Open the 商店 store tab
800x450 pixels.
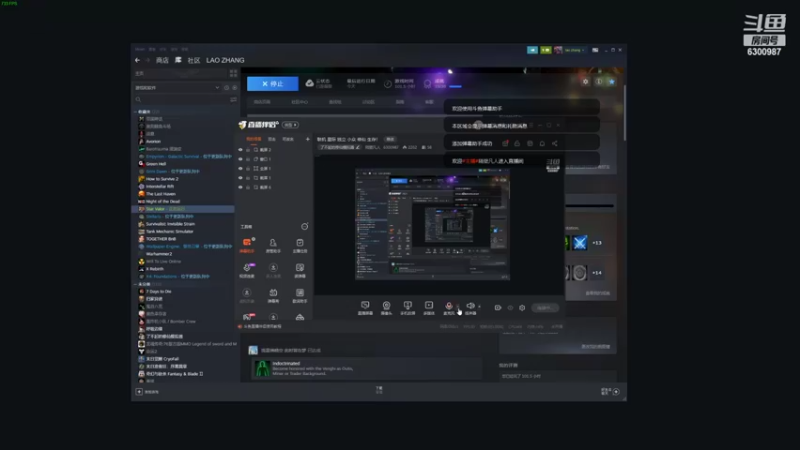point(162,60)
